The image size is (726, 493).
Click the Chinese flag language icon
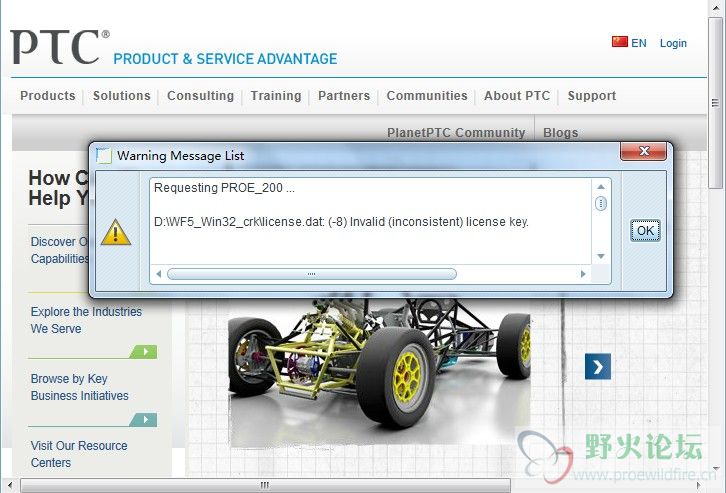point(620,42)
